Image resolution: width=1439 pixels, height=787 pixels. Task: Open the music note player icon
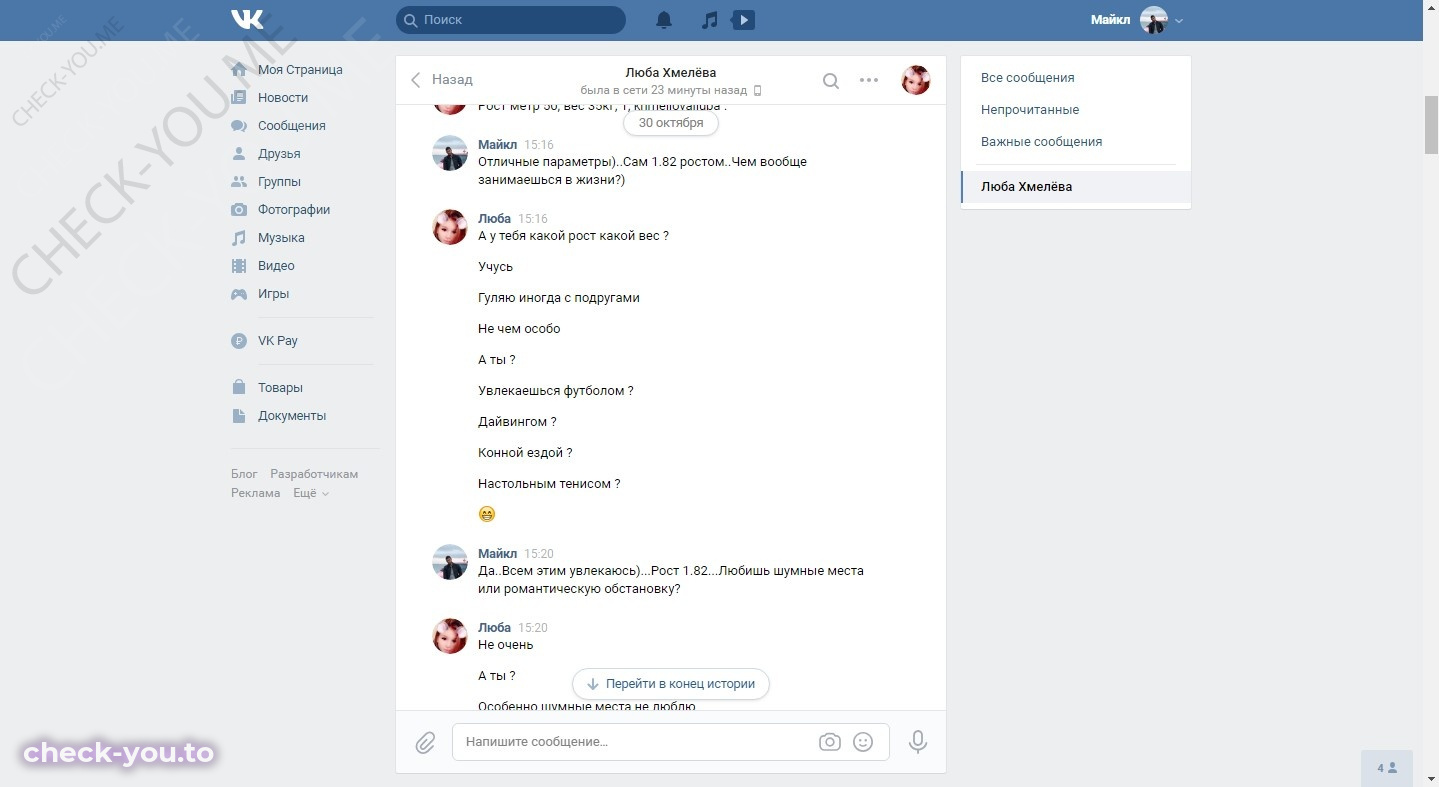(x=709, y=20)
